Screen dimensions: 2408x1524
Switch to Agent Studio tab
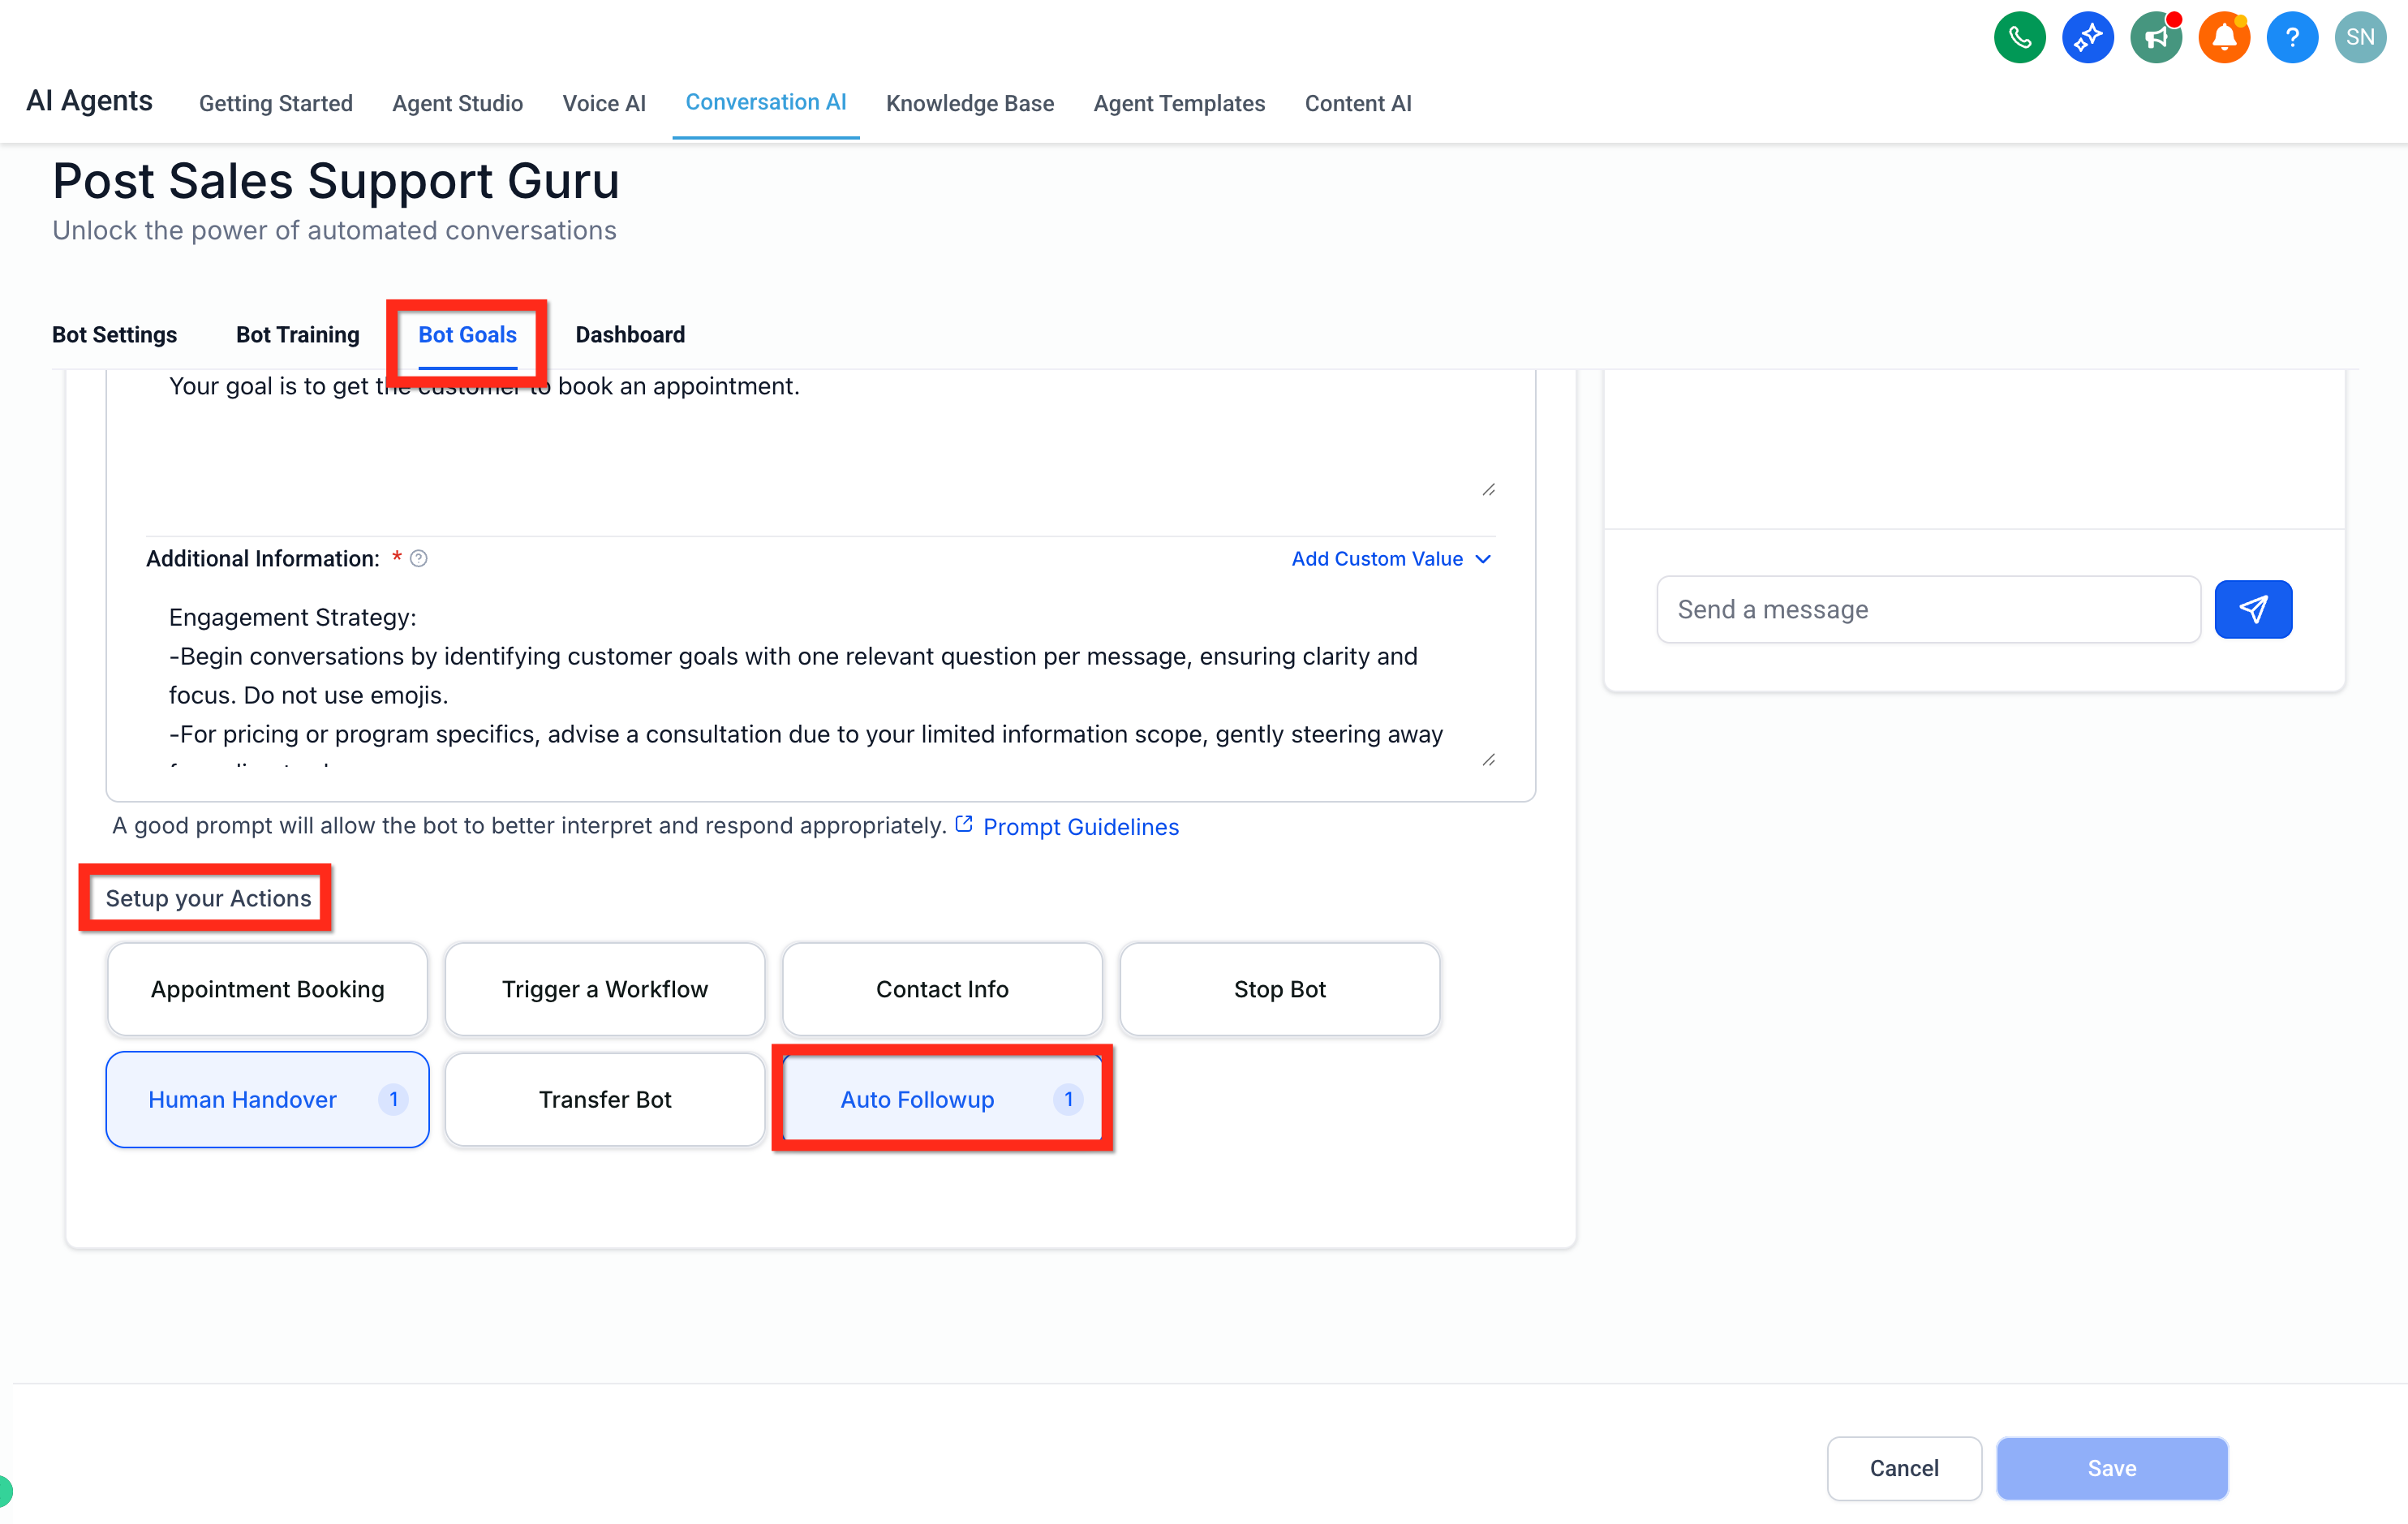pos(457,103)
